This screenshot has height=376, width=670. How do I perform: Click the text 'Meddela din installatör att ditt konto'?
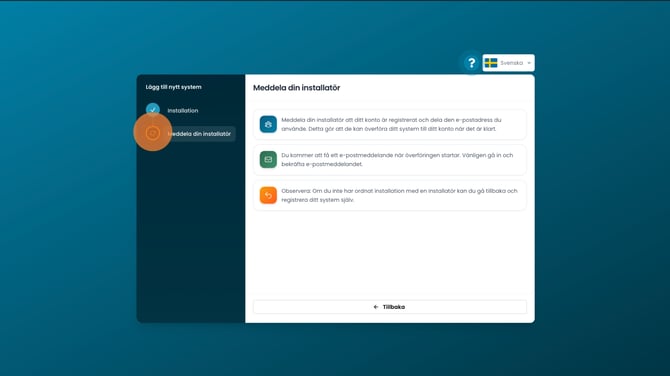coord(391,124)
